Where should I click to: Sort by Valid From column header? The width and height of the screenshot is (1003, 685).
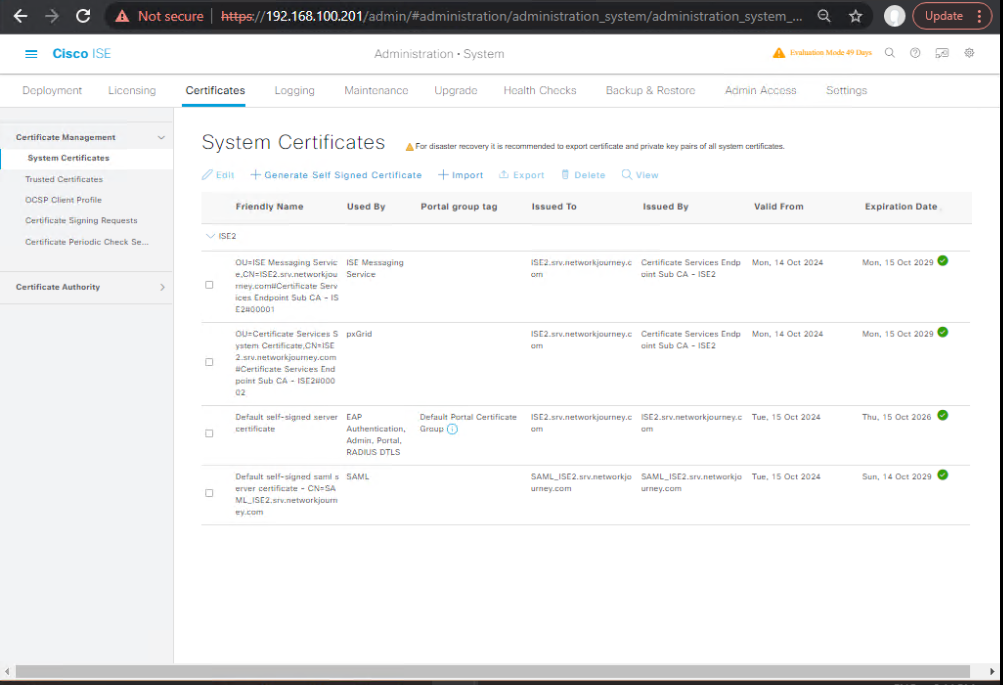[x=778, y=207]
